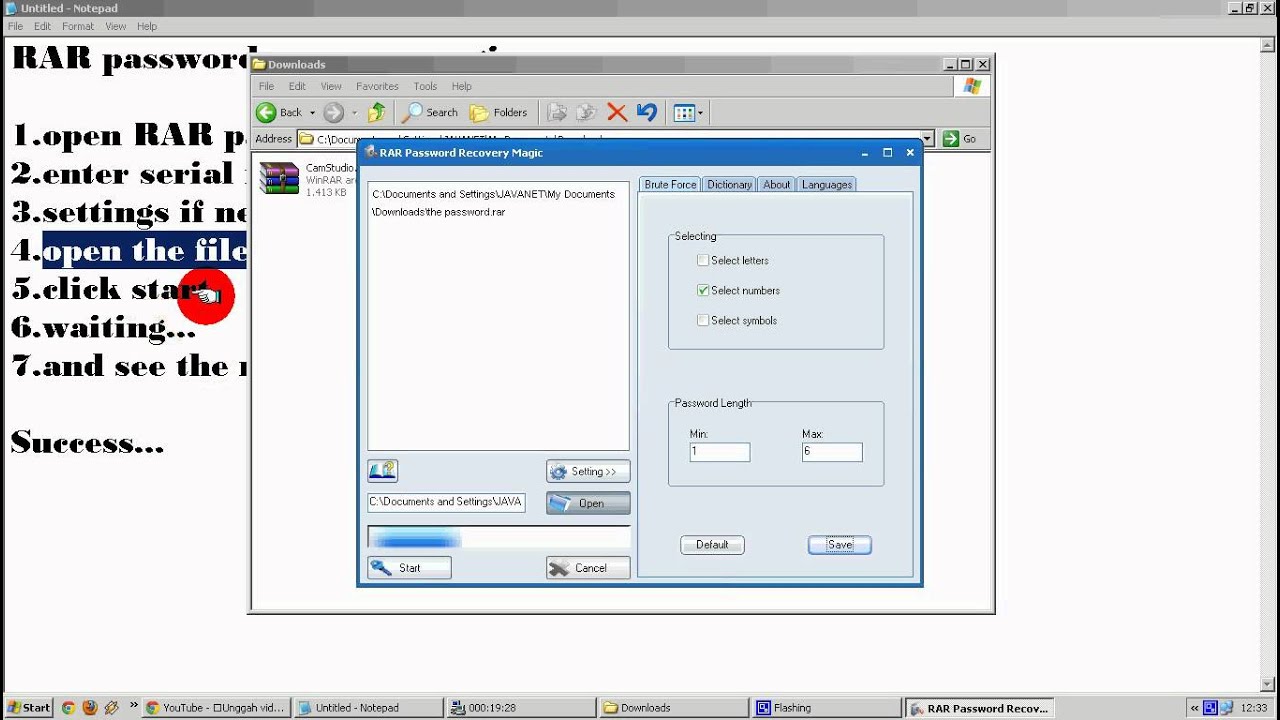Enable the Select letters checkbox
The width and height of the screenshot is (1280, 720).
(x=703, y=260)
